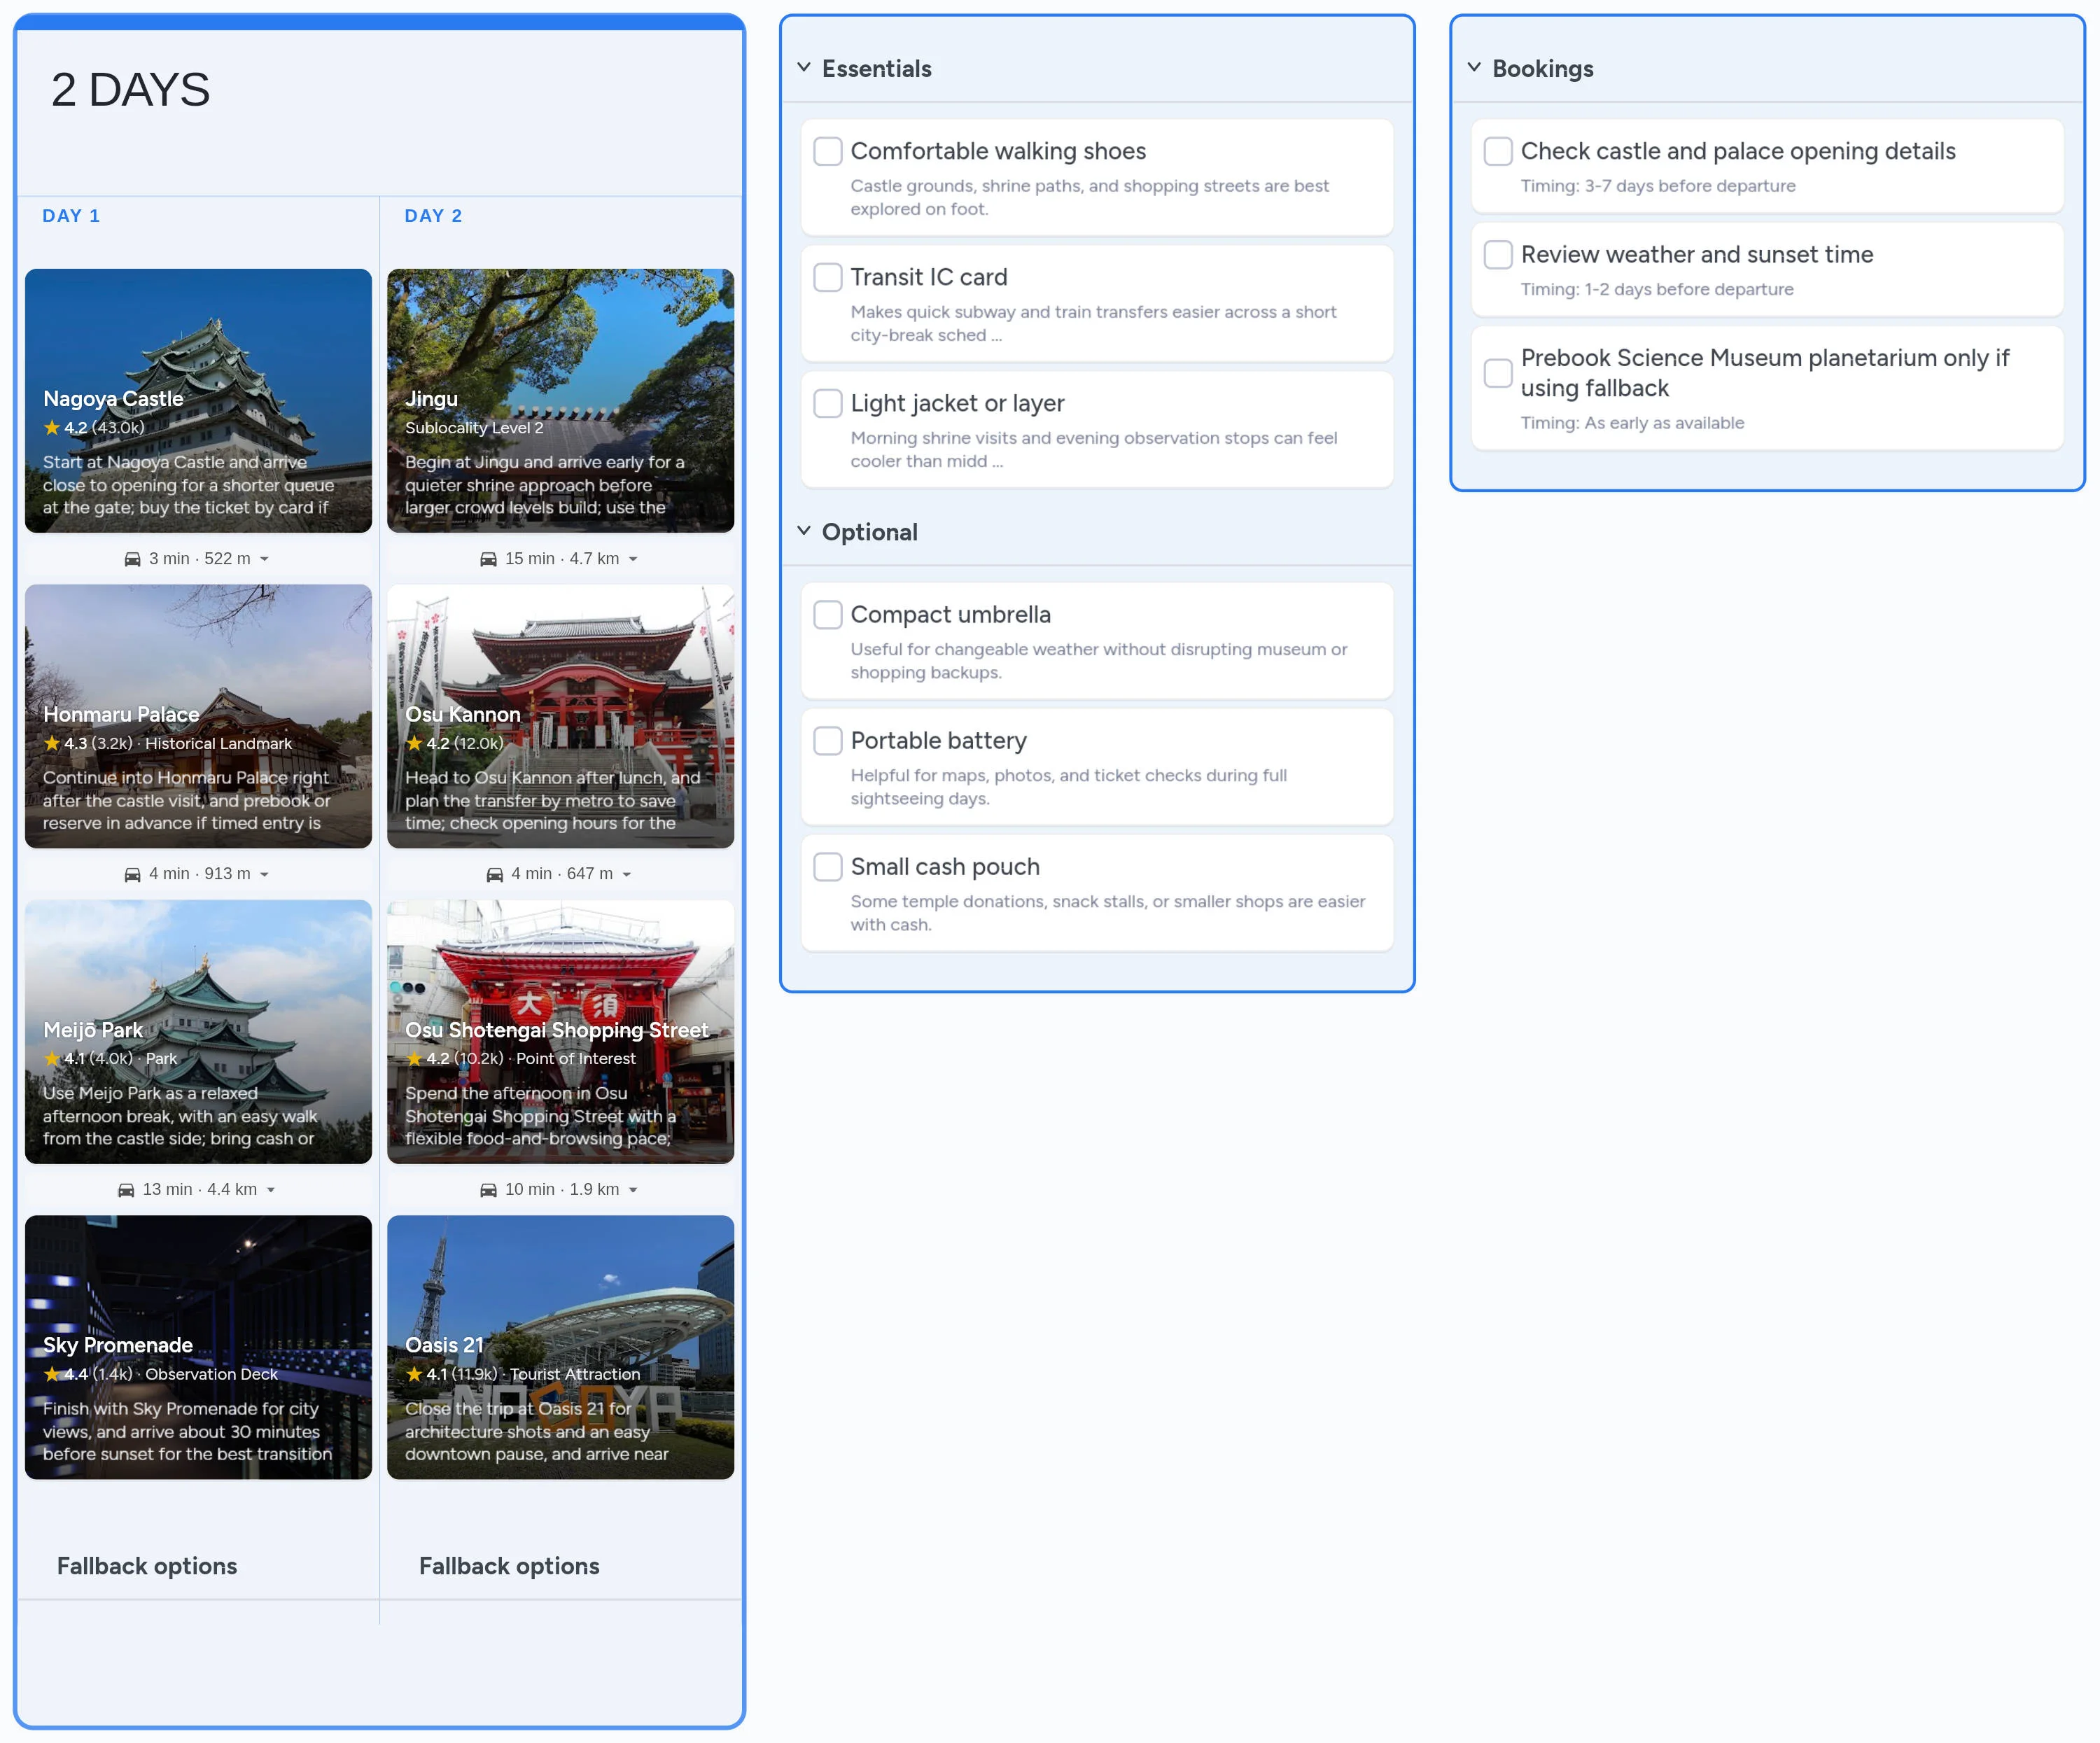Click the car icon beside 10 min 1.9 km
Image resolution: width=2100 pixels, height=1743 pixels.
(x=489, y=1189)
